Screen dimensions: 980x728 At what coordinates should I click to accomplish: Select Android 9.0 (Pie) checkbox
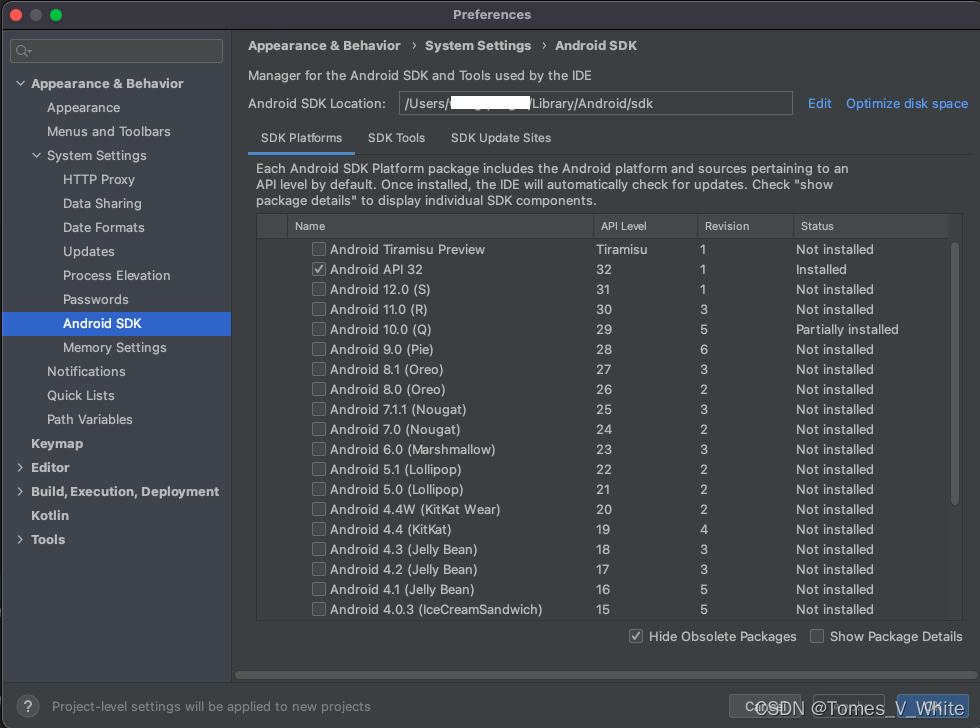[x=319, y=349]
